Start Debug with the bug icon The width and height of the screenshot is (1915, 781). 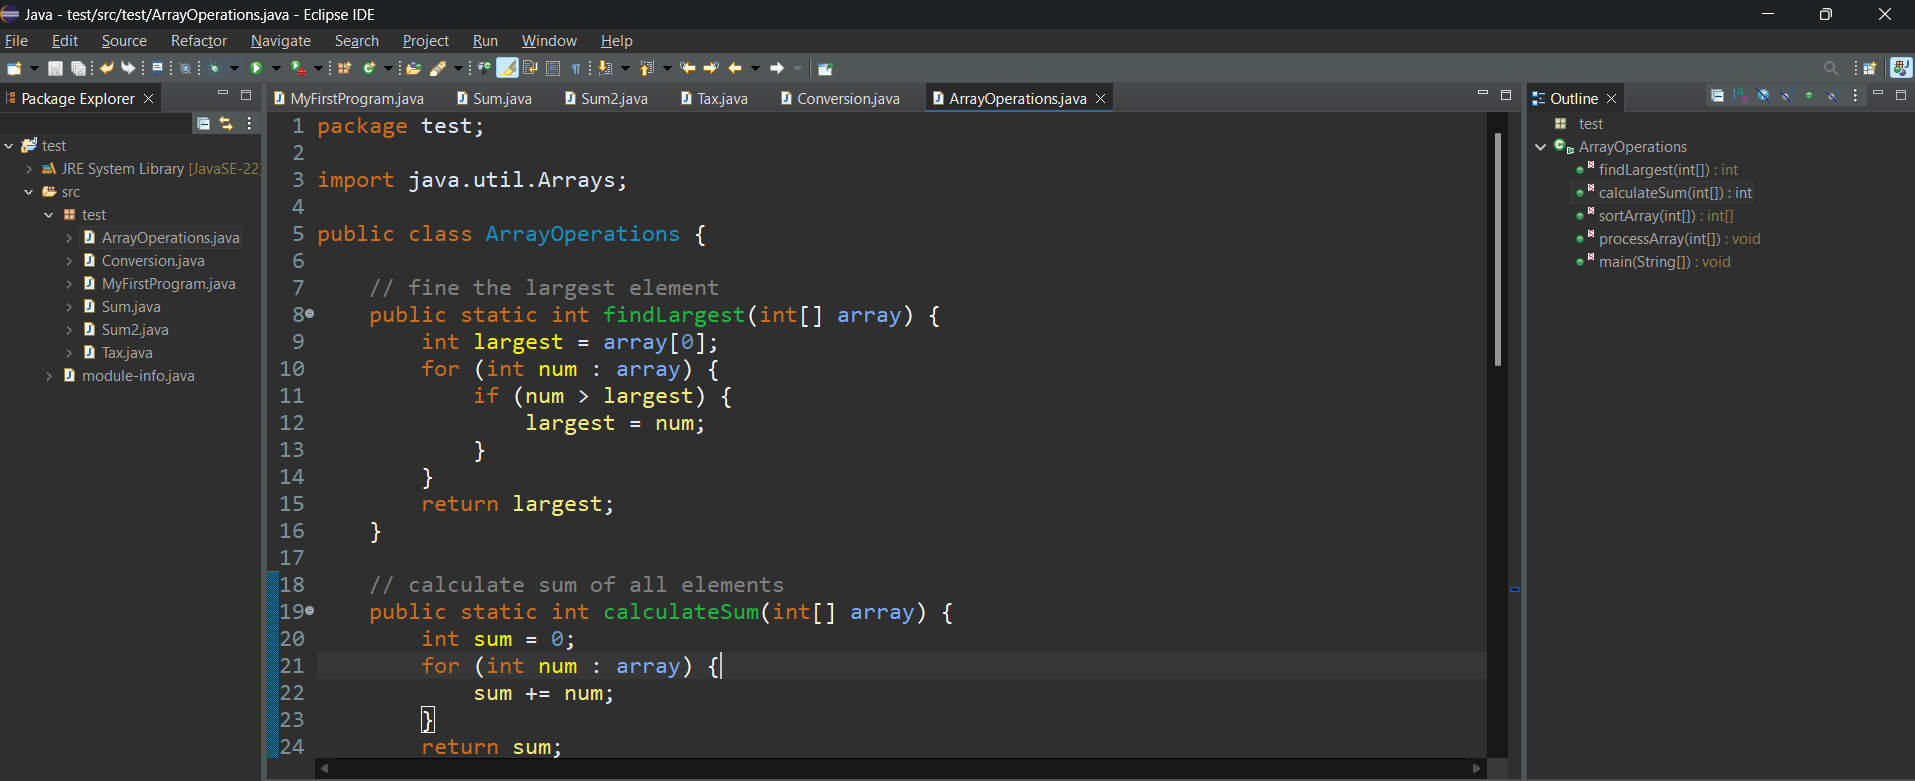tap(214, 68)
